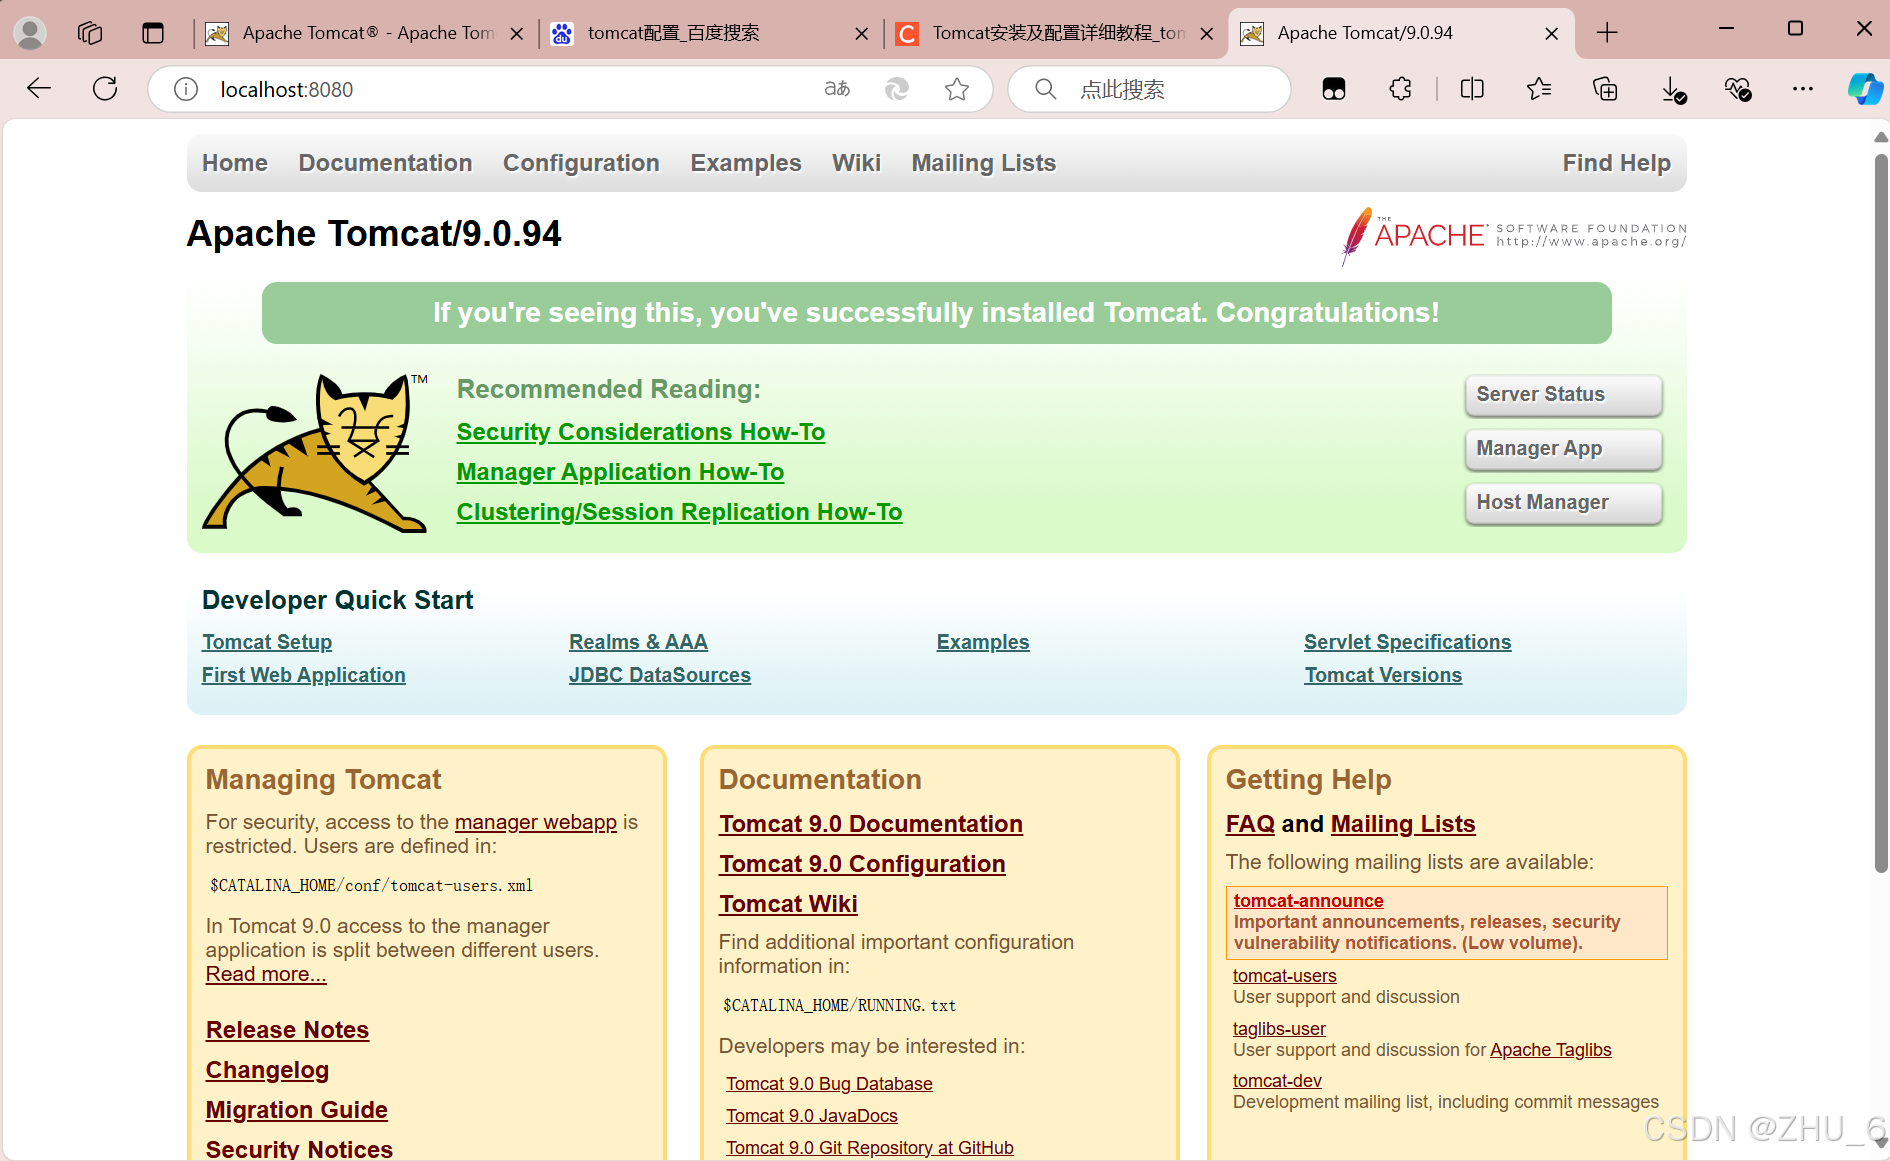This screenshot has height=1161, width=1890.
Task: Open settings and more menu
Action: 1803,89
